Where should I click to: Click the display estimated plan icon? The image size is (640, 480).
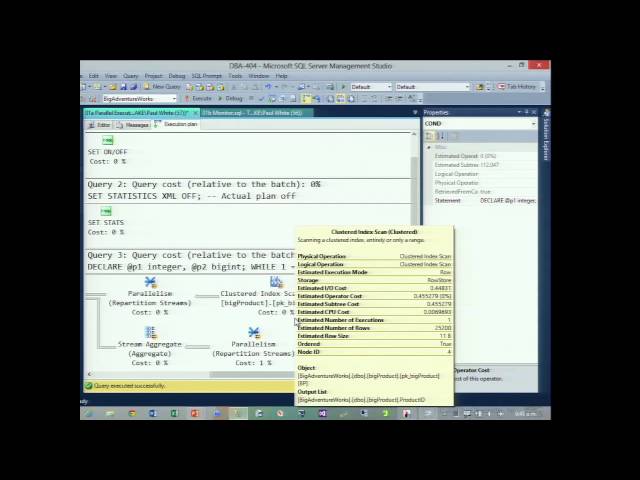(x=271, y=98)
